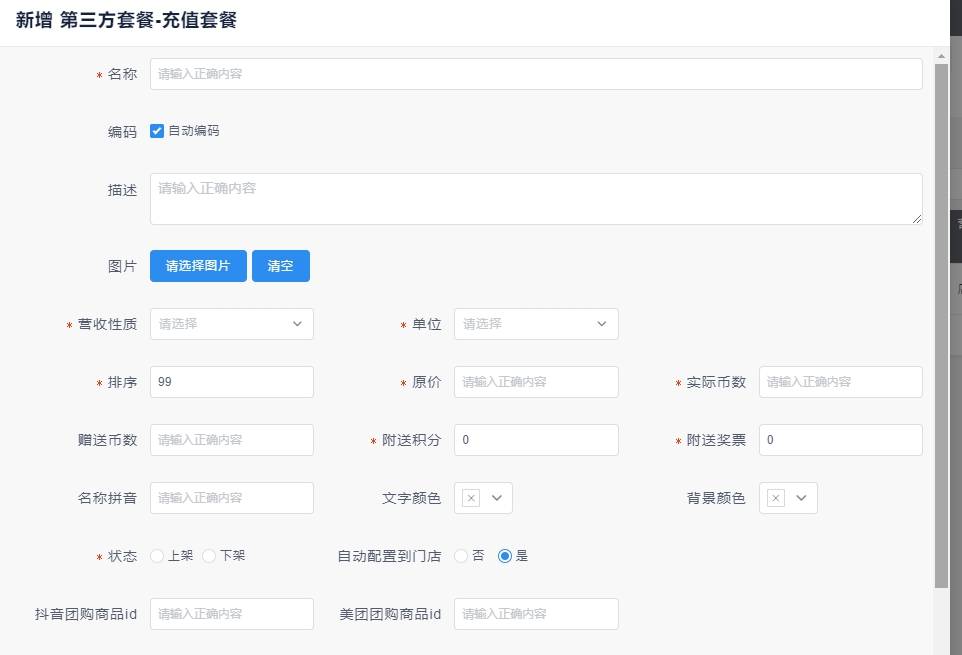Expand the 背景颜色 picker arrow
The height and width of the screenshot is (655, 962).
801,498
